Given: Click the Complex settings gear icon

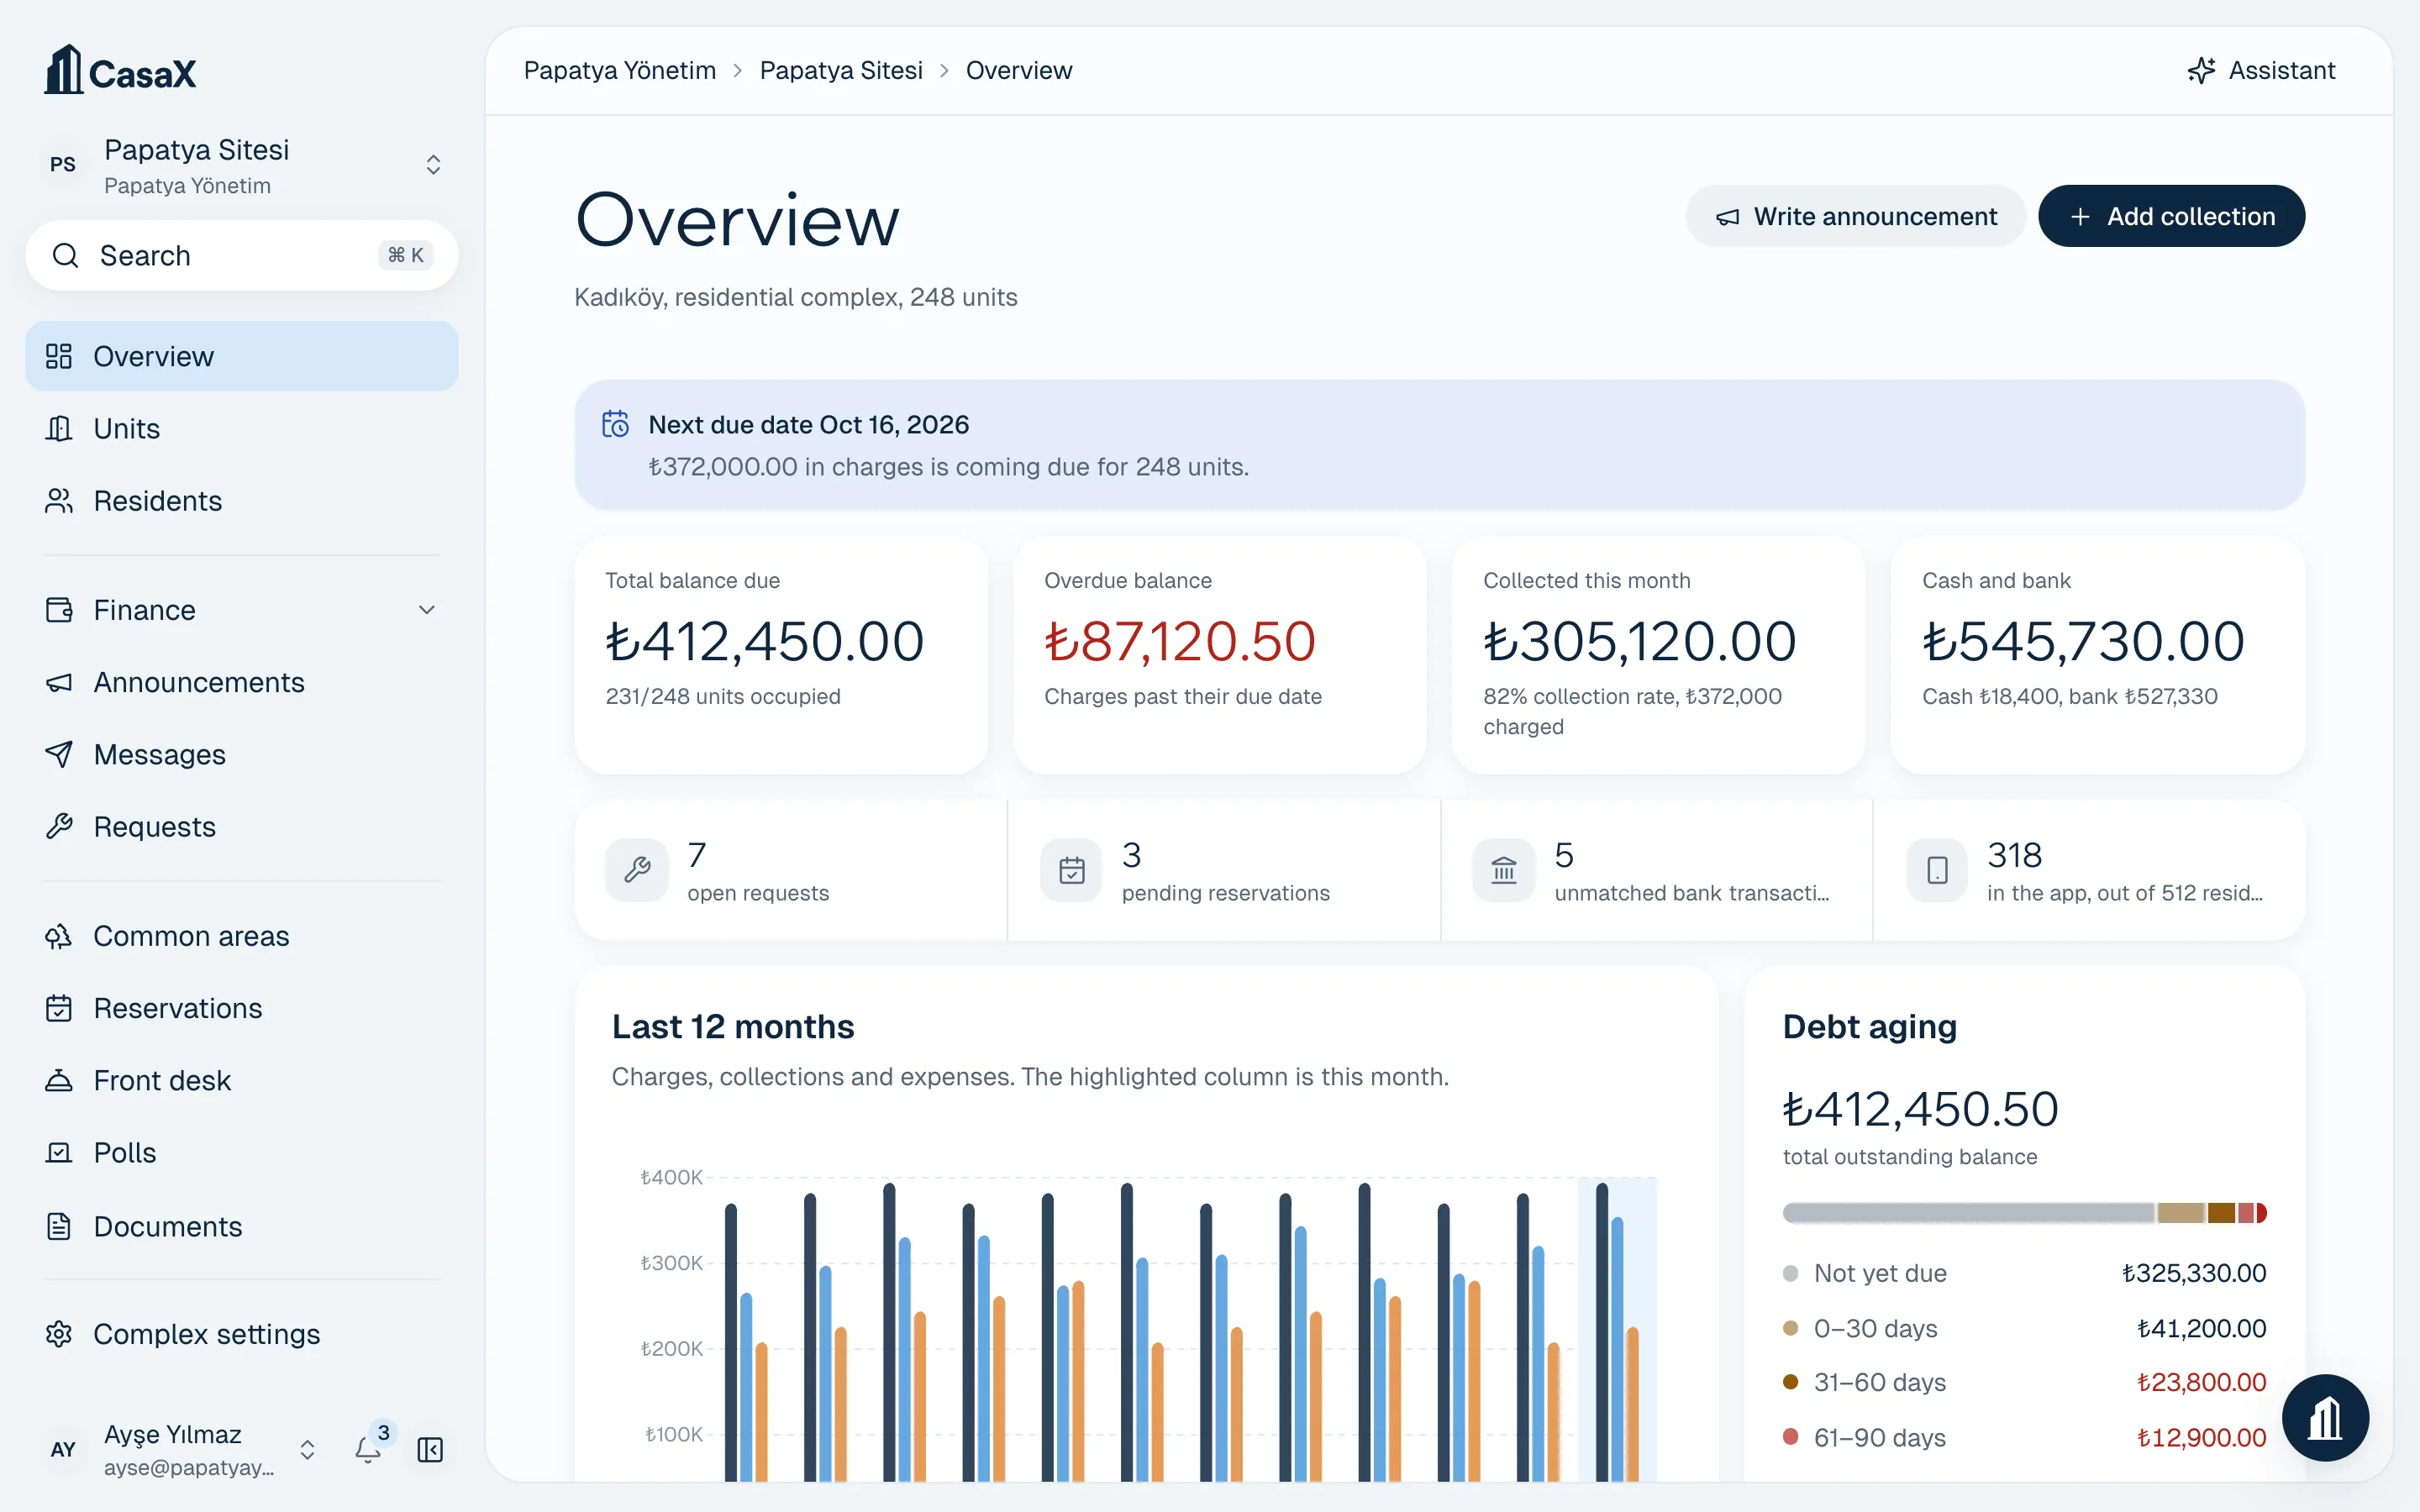Looking at the screenshot, I should pyautogui.click(x=59, y=1334).
